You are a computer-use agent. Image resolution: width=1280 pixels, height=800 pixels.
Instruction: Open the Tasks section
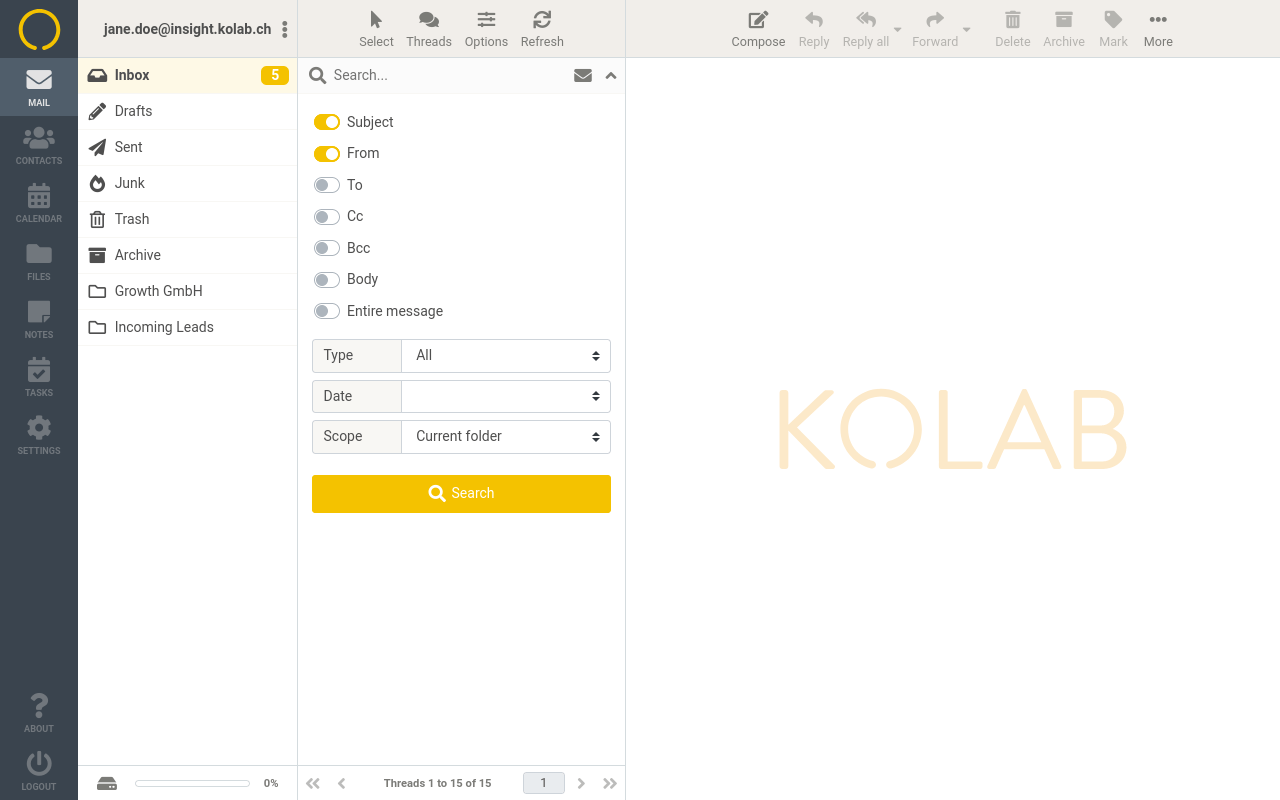point(39,377)
